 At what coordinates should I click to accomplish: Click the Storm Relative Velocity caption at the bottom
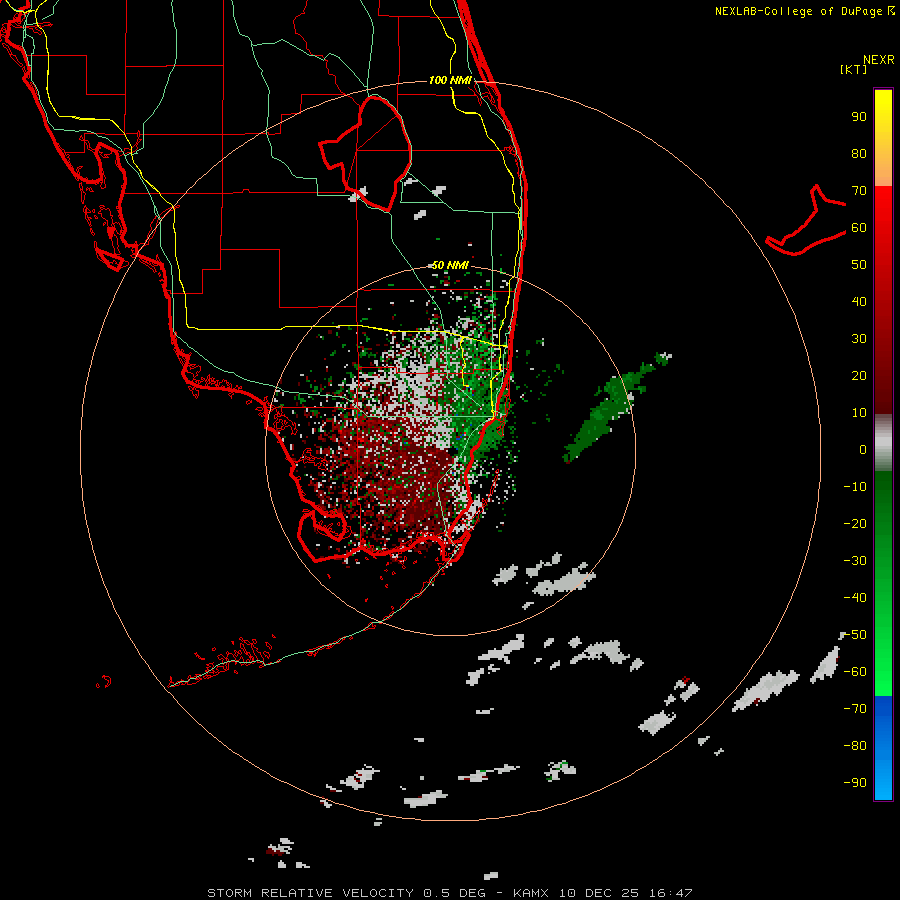pyautogui.click(x=449, y=893)
